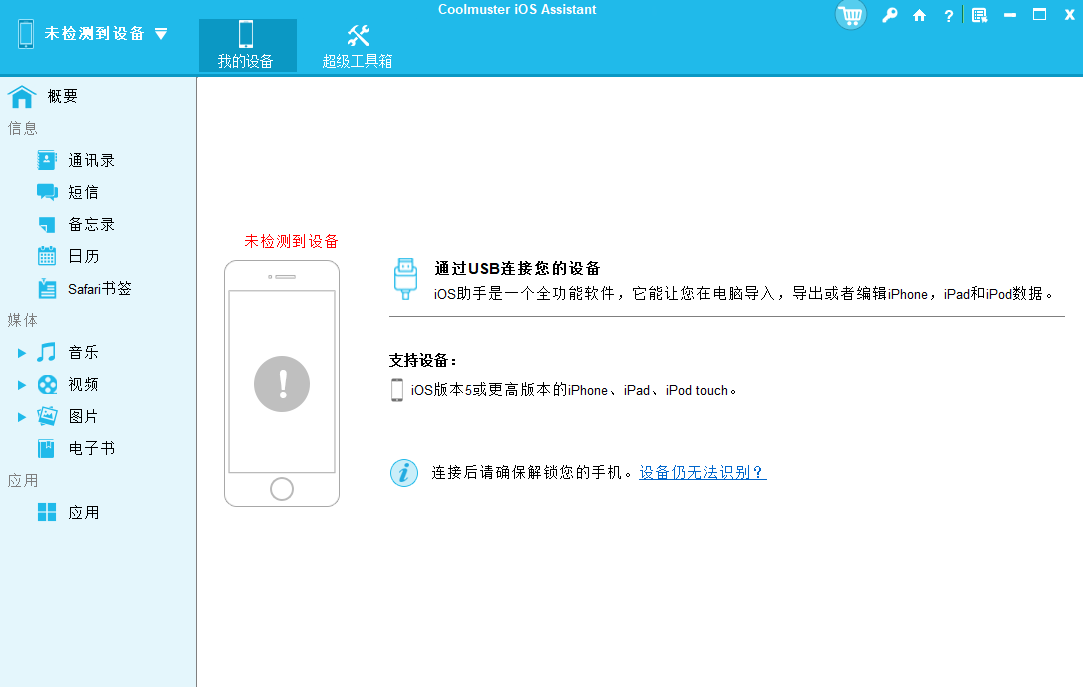
Task: Click the feedback note icon in title bar
Action: click(979, 16)
